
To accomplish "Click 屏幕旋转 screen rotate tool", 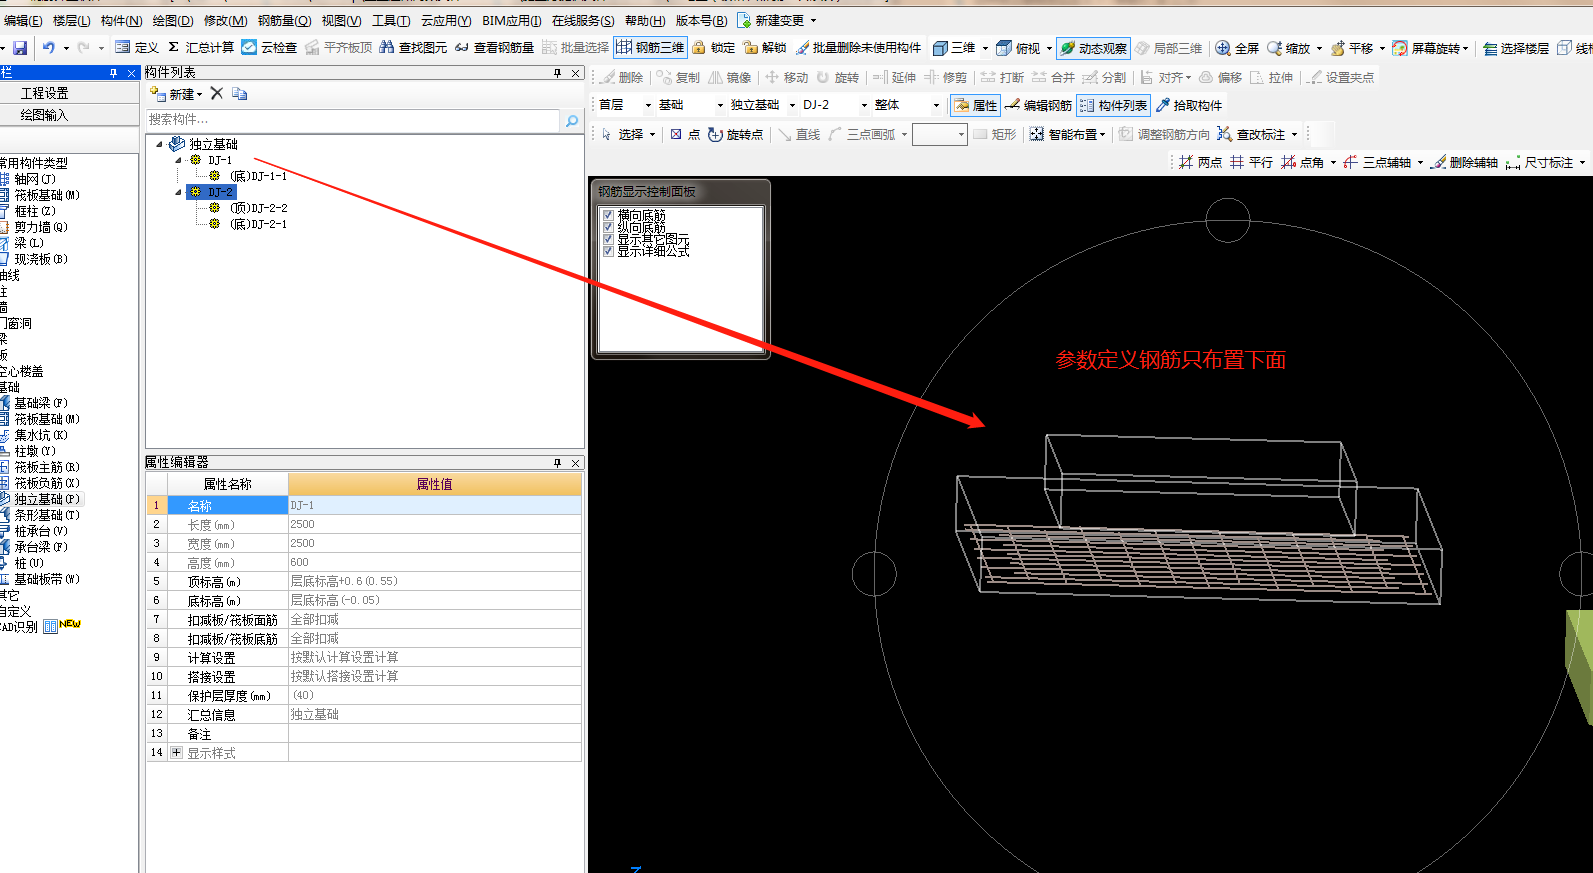I will click(x=1426, y=47).
